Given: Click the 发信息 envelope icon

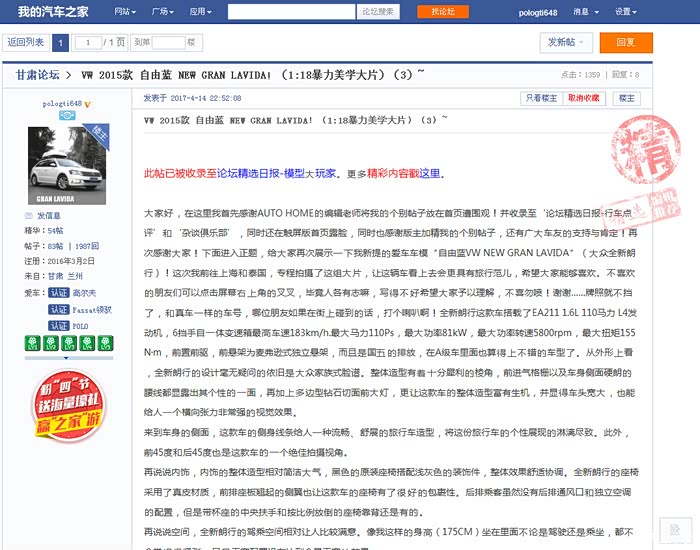Looking at the screenshot, I should 29,216.
